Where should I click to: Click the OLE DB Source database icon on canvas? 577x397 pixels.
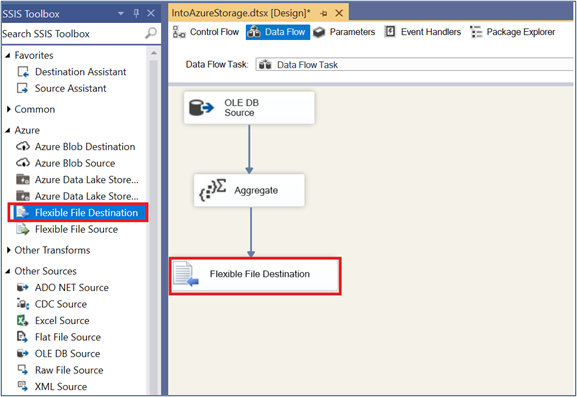[x=201, y=108]
